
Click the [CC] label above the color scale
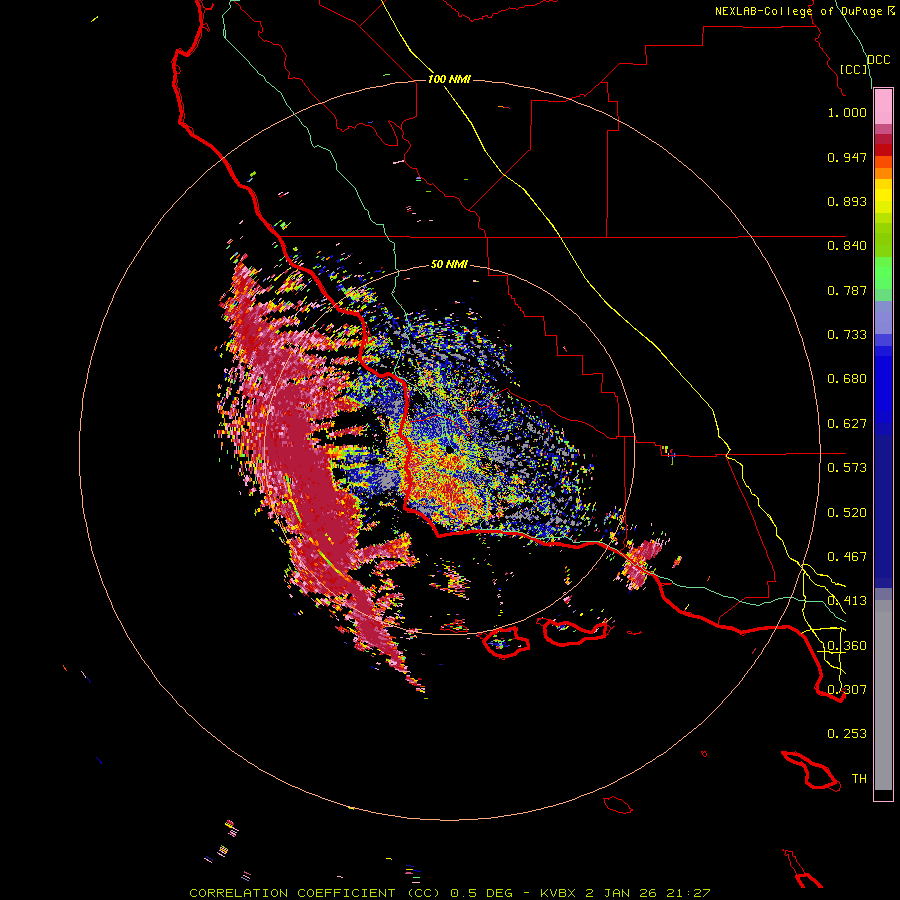pos(854,69)
